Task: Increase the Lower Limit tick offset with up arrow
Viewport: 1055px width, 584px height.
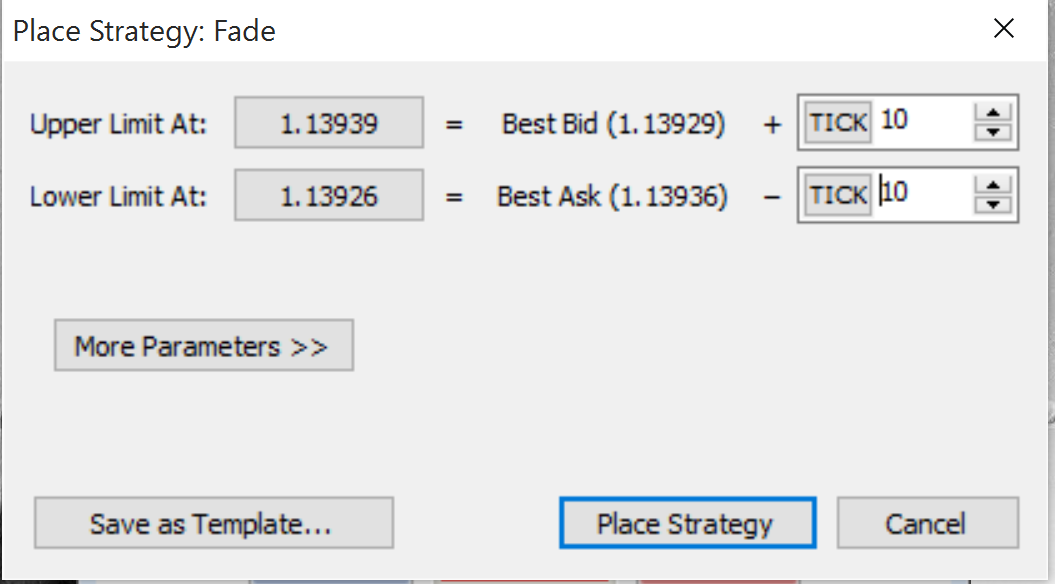Action: [992, 186]
